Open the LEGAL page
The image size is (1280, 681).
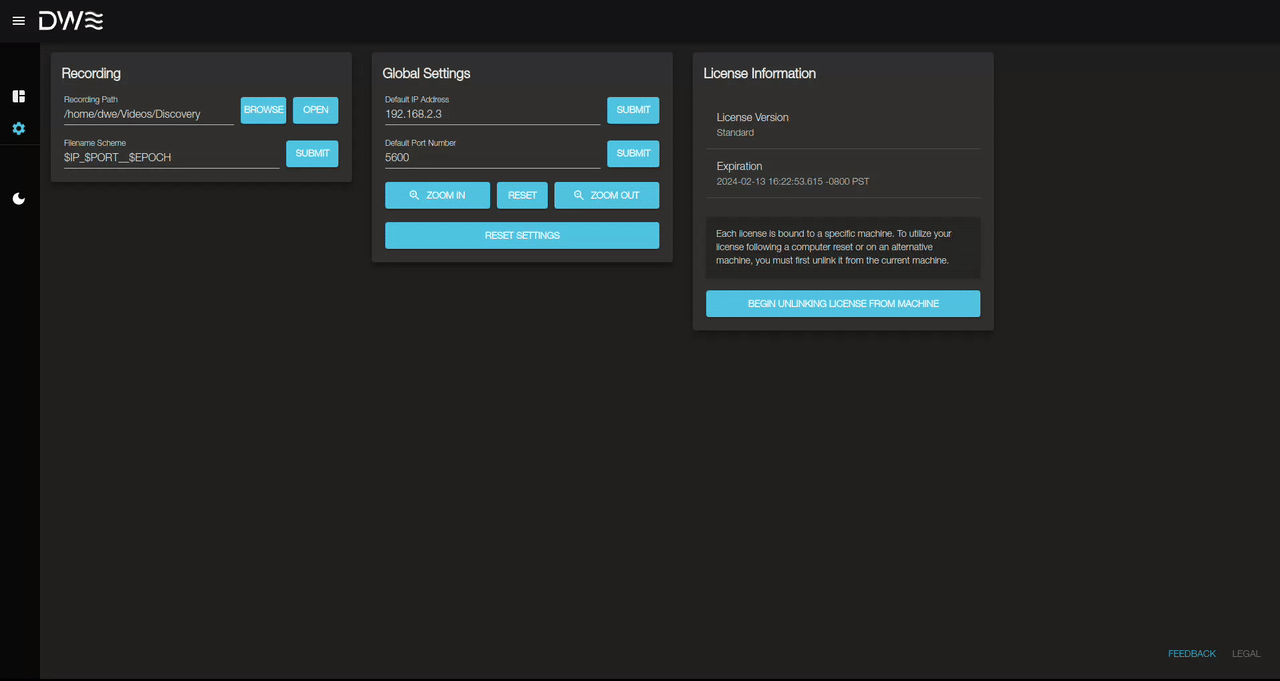tap(1245, 653)
